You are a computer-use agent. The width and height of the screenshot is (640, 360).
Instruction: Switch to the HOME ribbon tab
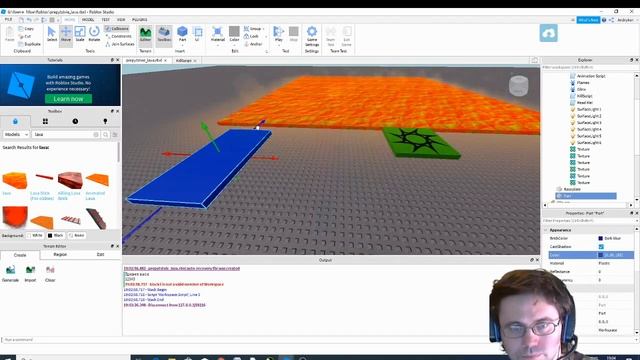(x=70, y=20)
